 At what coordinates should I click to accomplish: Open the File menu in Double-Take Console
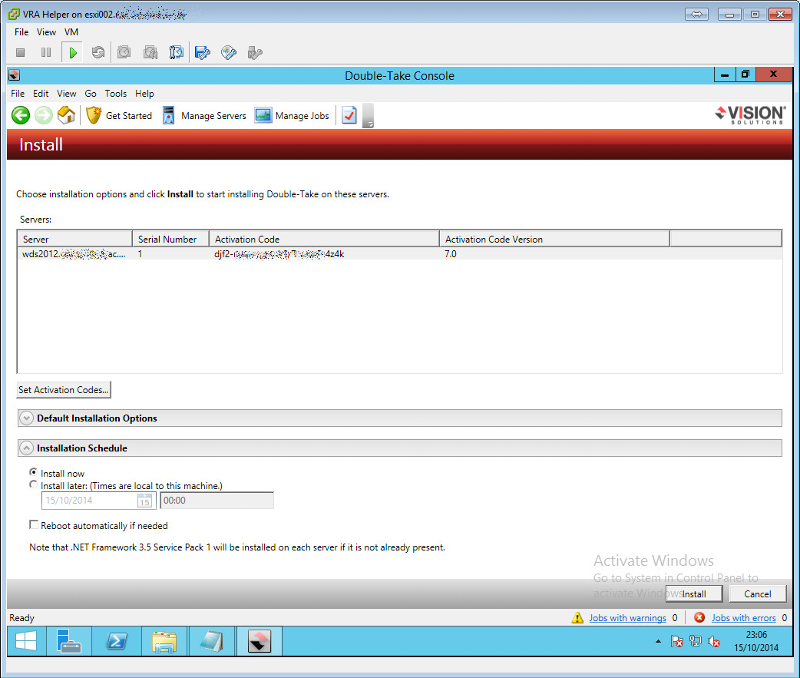(17, 94)
